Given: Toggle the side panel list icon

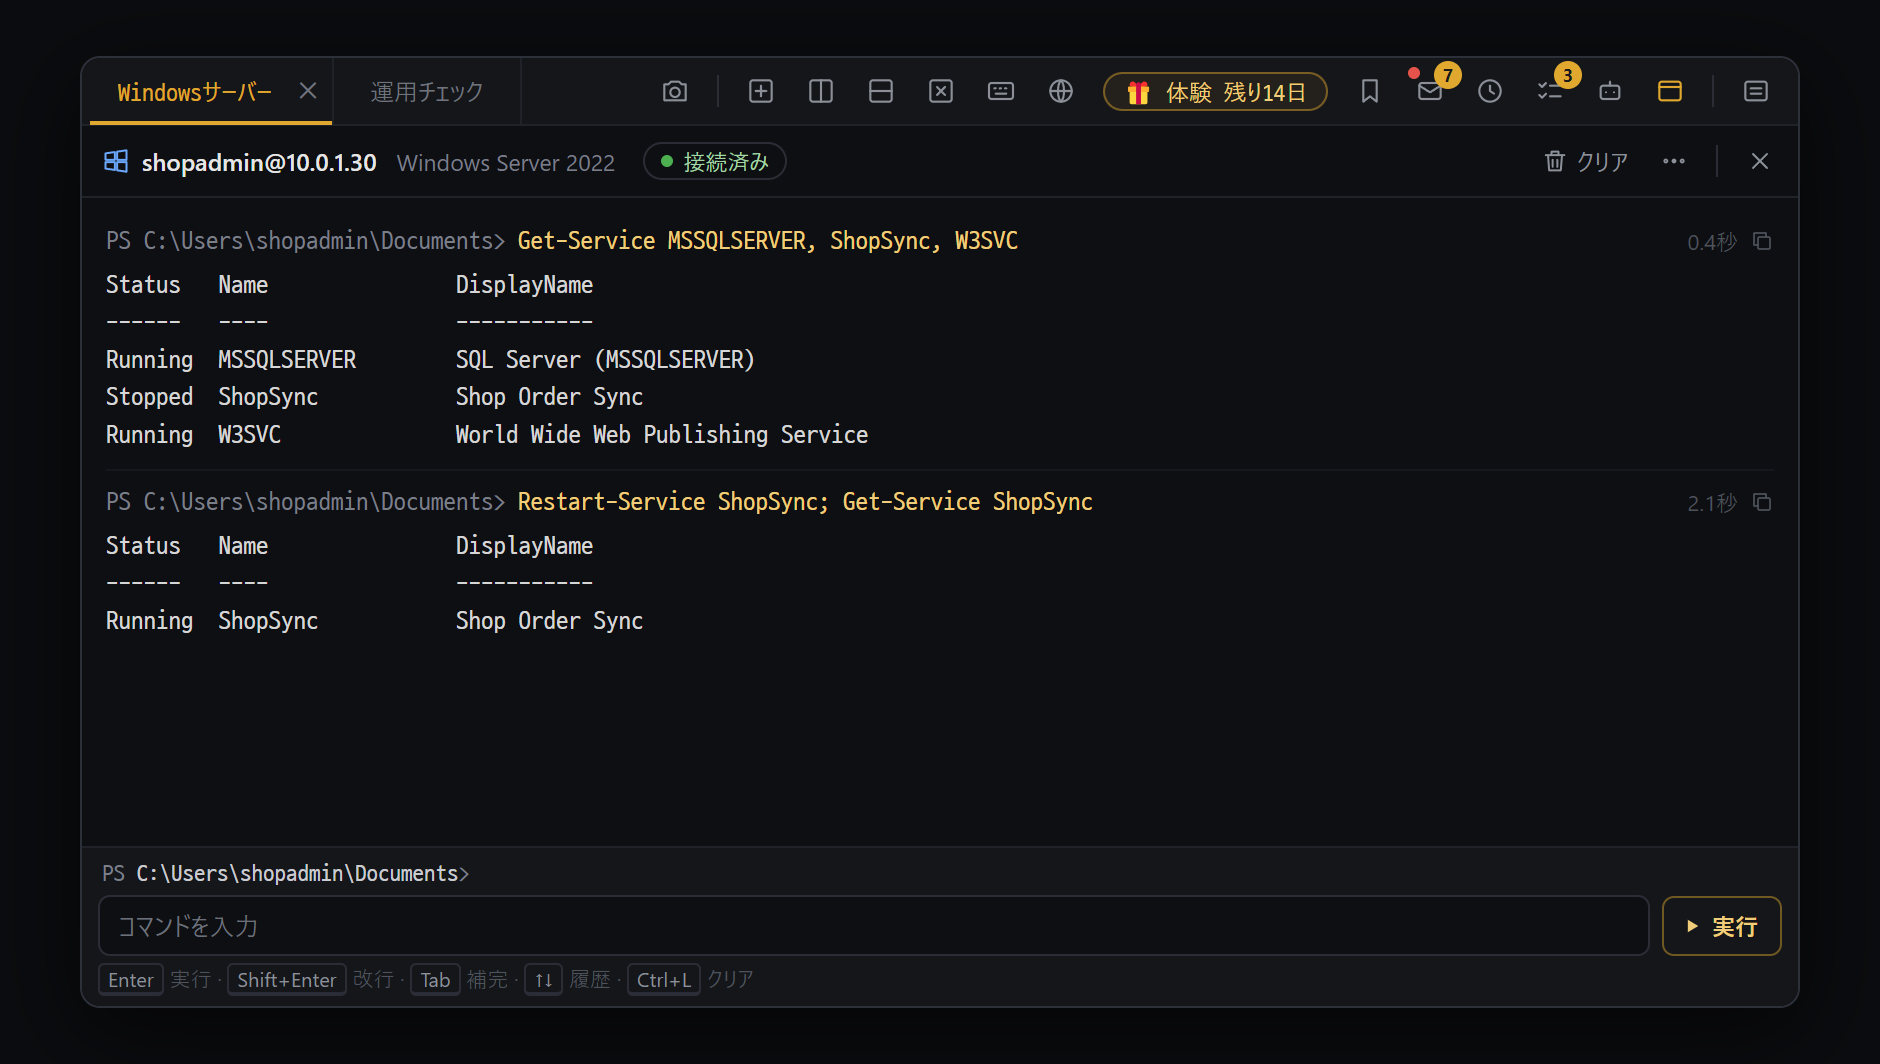Looking at the screenshot, I should click(x=1756, y=92).
